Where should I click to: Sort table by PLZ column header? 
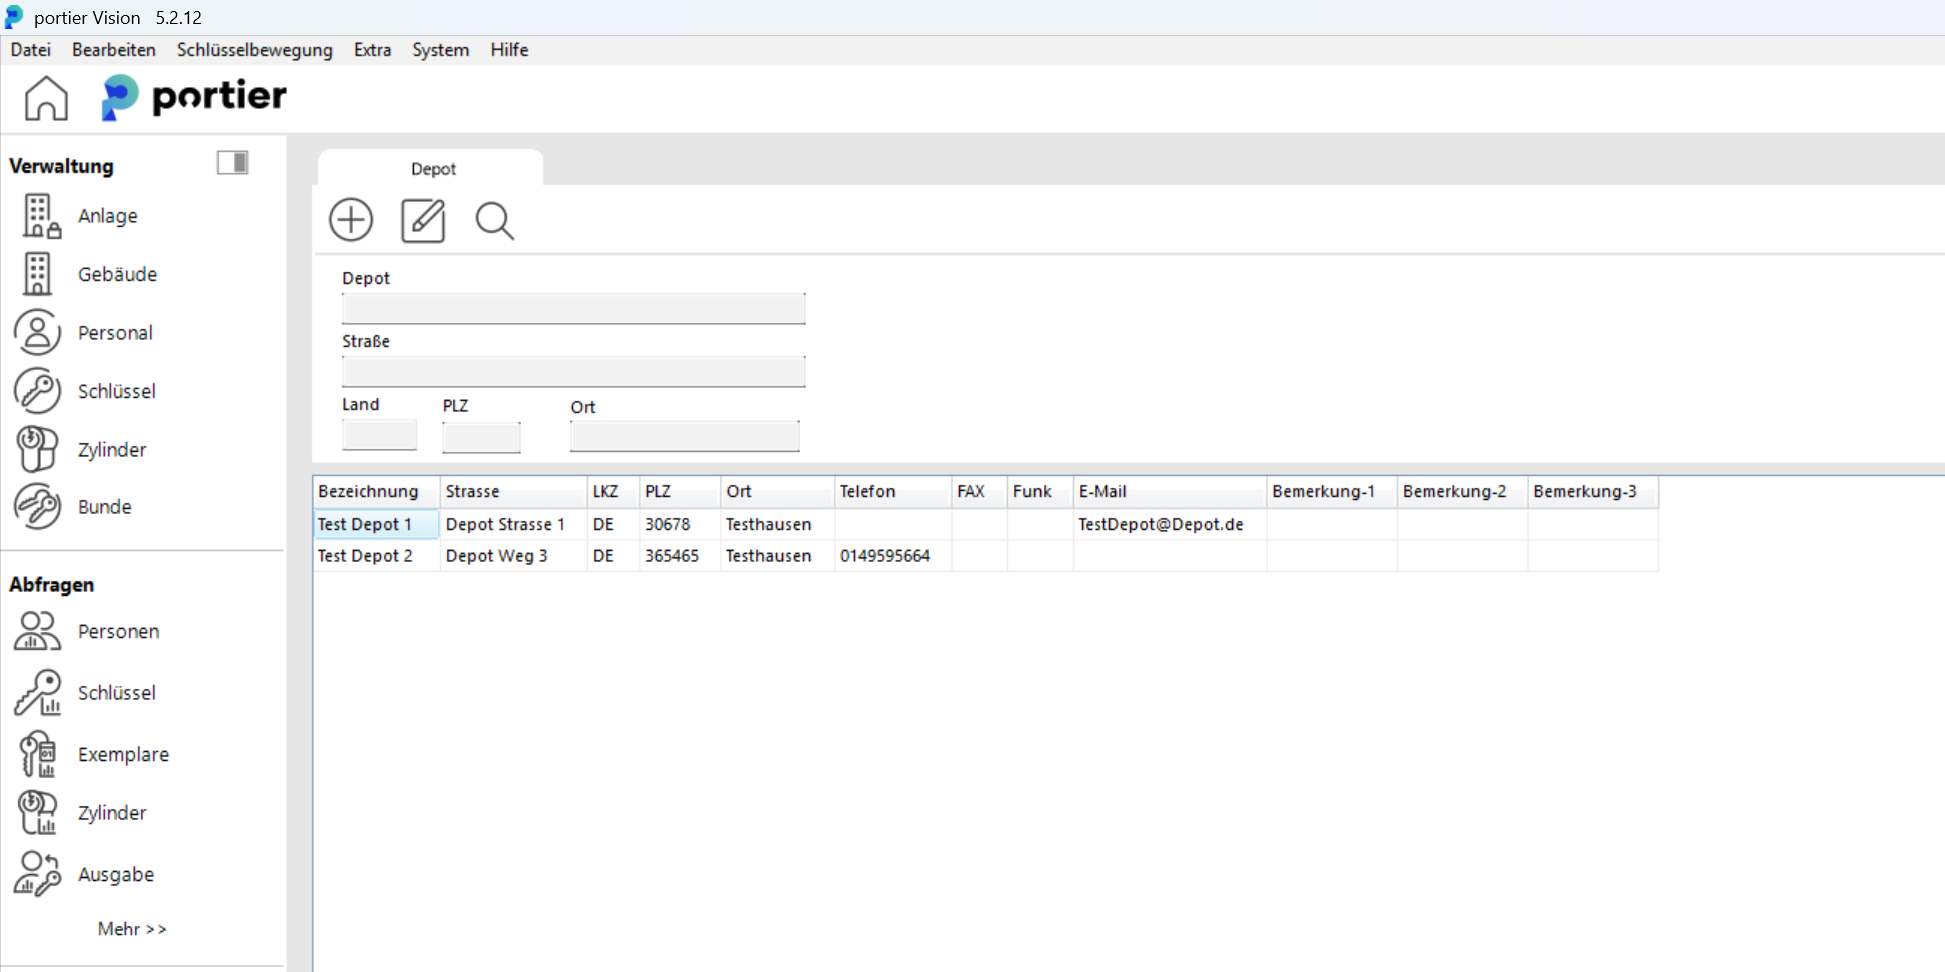click(x=680, y=492)
